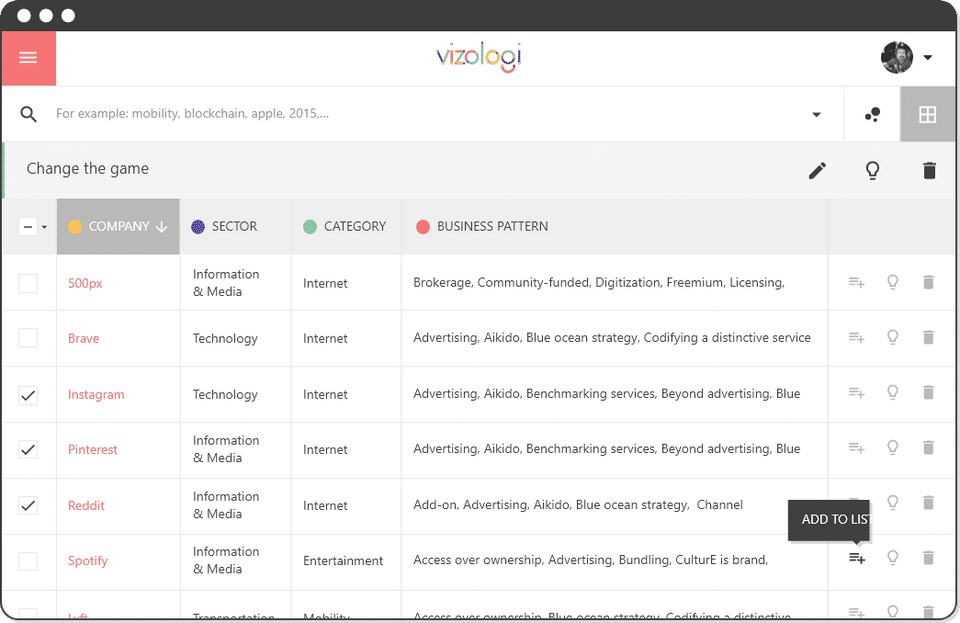Delete the Change the game list
The image size is (960, 623).
click(929, 171)
